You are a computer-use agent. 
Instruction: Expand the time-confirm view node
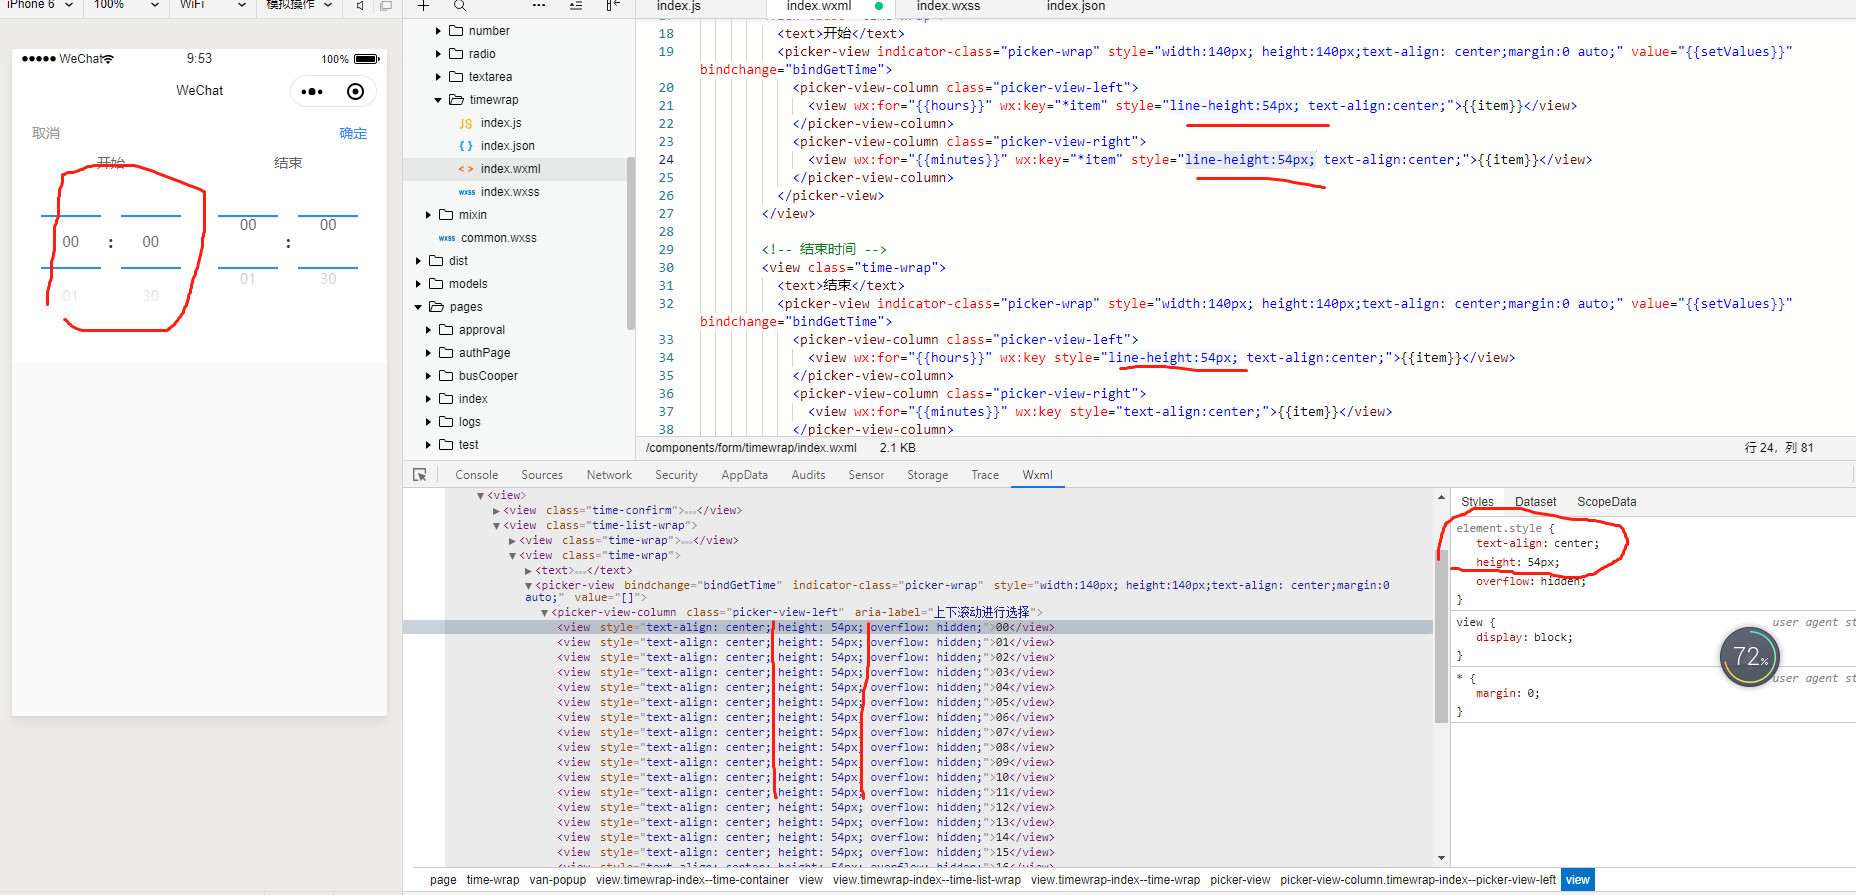pos(497,511)
